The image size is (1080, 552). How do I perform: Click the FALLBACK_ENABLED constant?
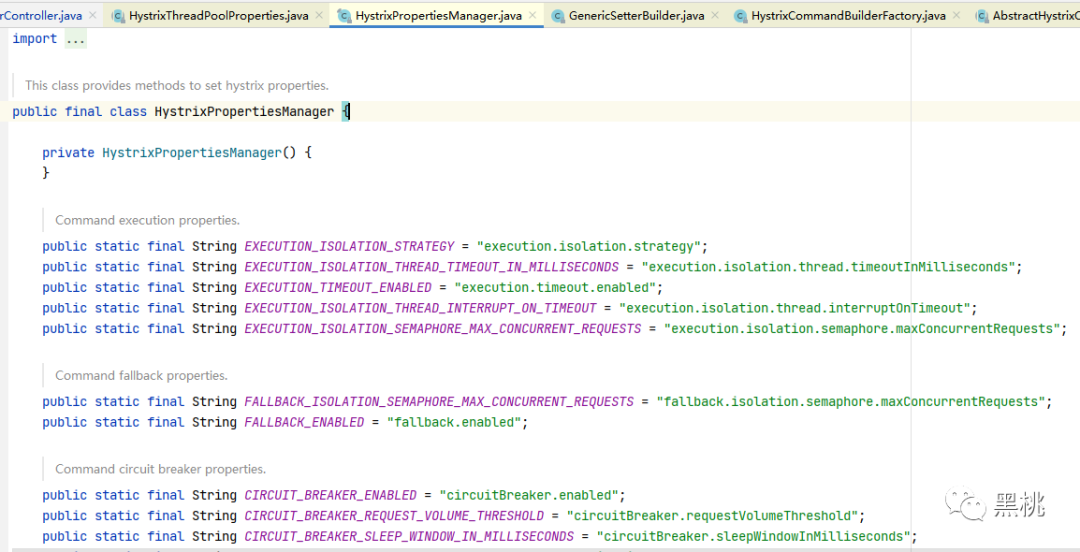[304, 422]
